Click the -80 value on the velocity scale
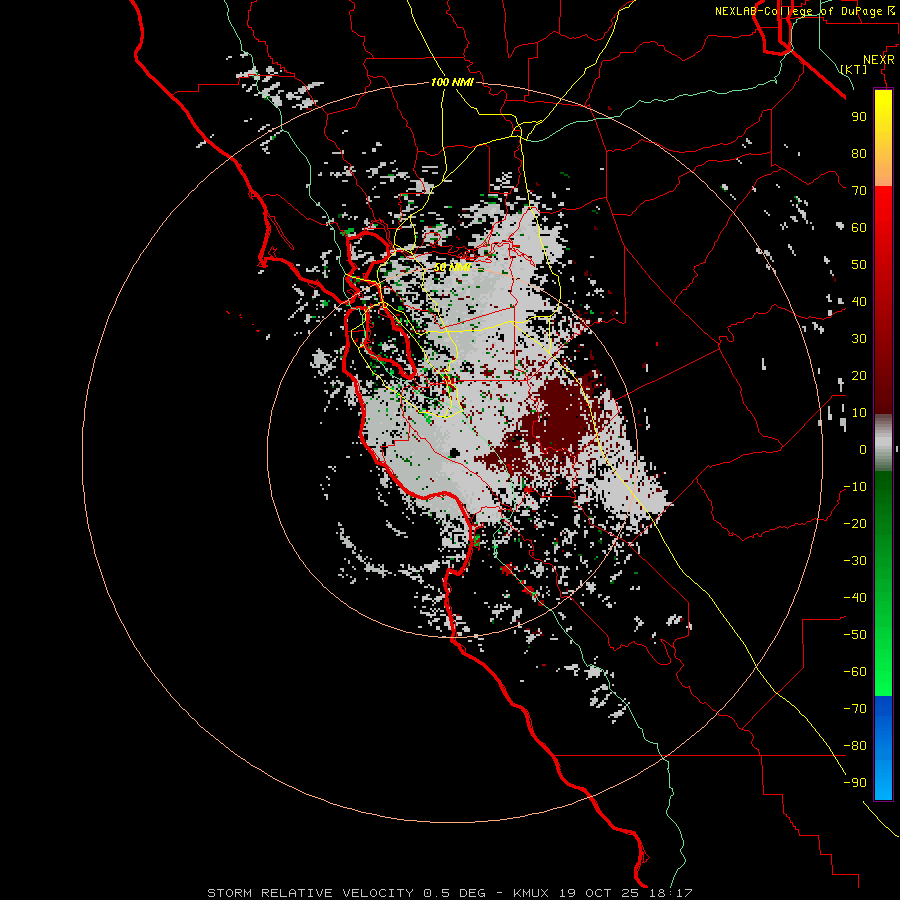 pos(855,746)
